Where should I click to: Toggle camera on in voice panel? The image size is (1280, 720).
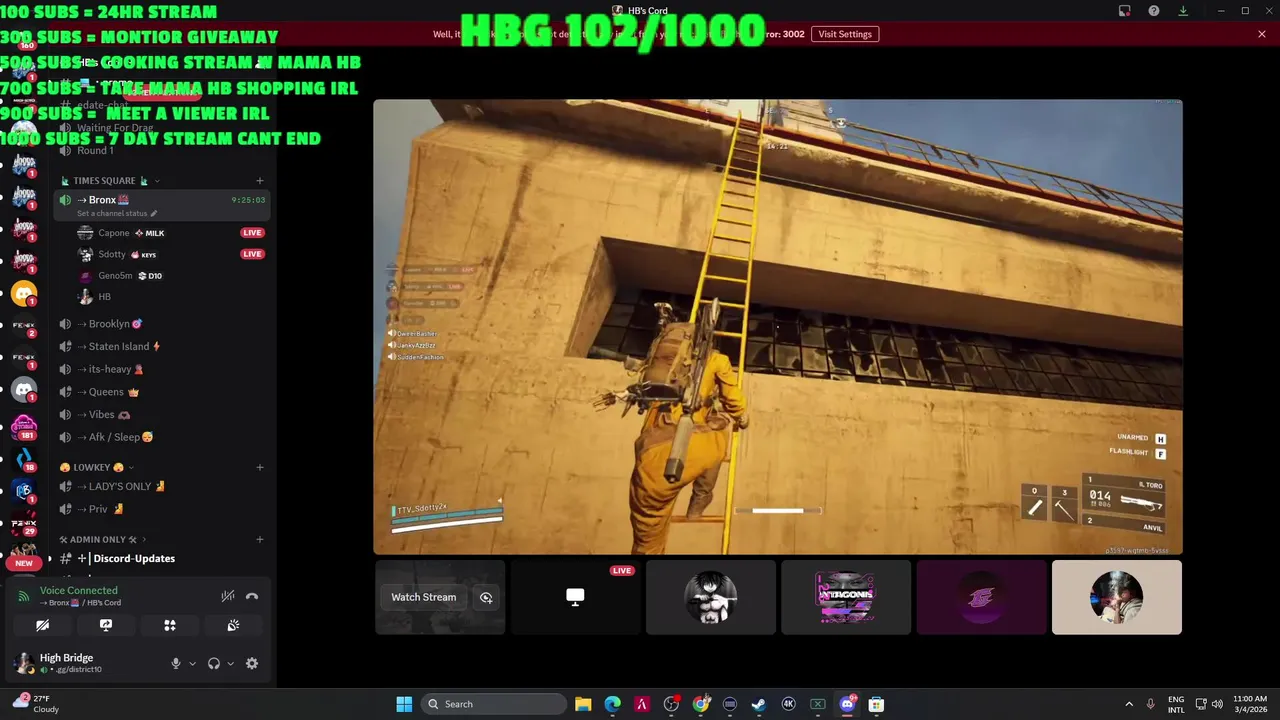[x=42, y=625]
